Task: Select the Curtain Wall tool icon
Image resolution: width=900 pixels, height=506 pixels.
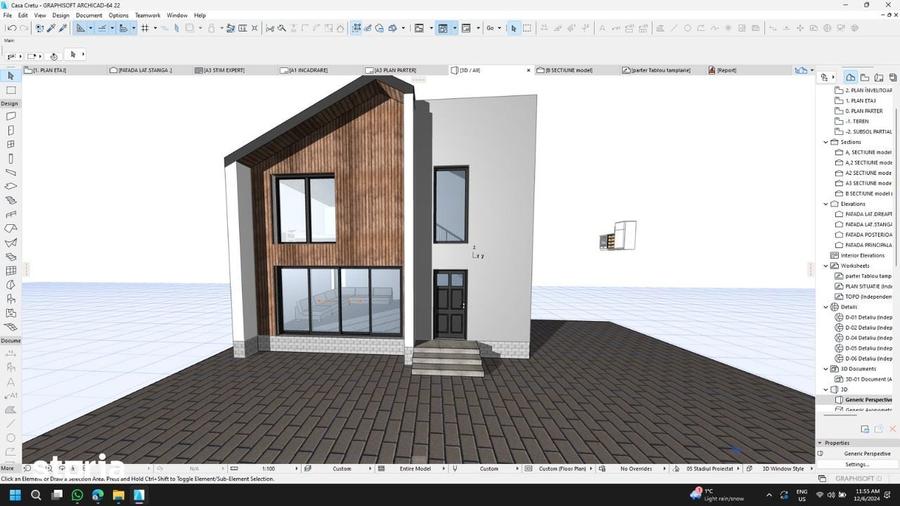Action: [10, 271]
